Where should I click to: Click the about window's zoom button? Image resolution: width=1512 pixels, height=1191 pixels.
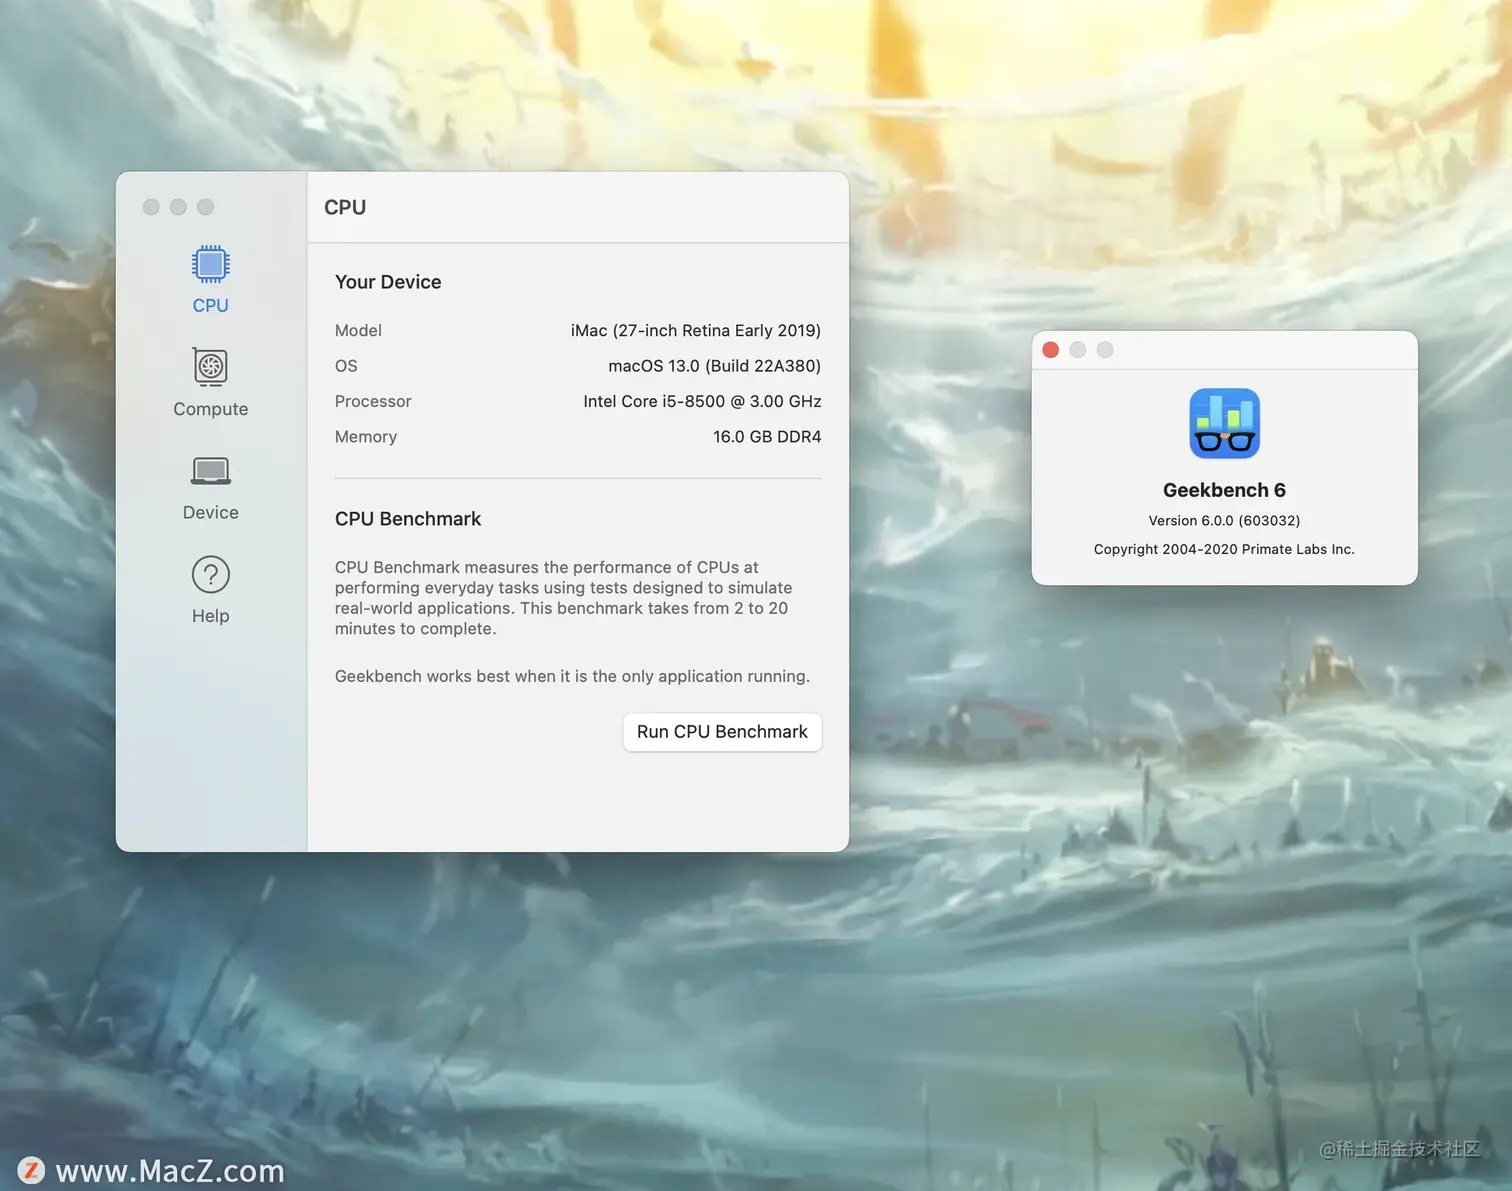pos(1104,350)
